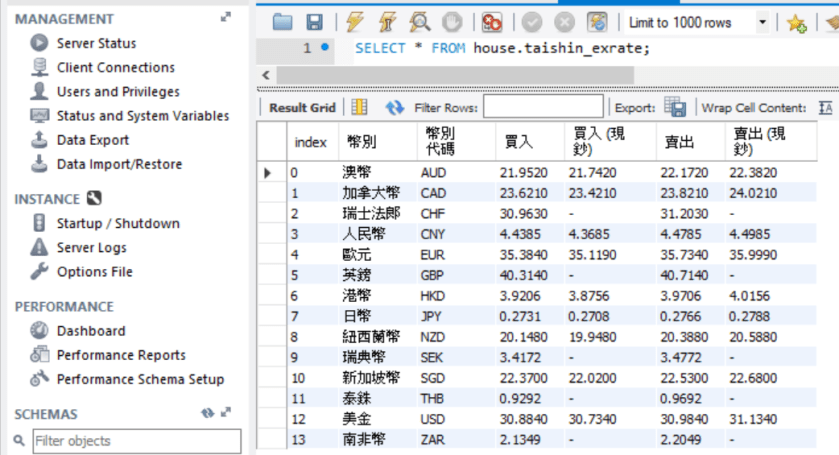Save the SQL script with the disk icon
This screenshot has width=839, height=455.
[314, 22]
